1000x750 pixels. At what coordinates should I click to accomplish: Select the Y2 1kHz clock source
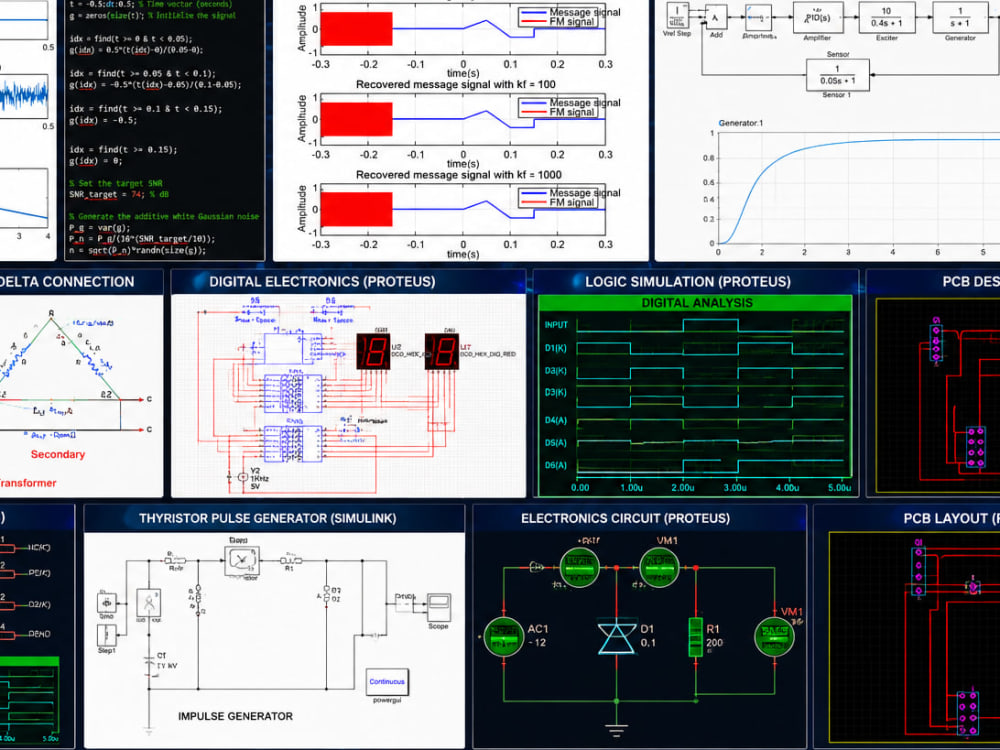242,477
